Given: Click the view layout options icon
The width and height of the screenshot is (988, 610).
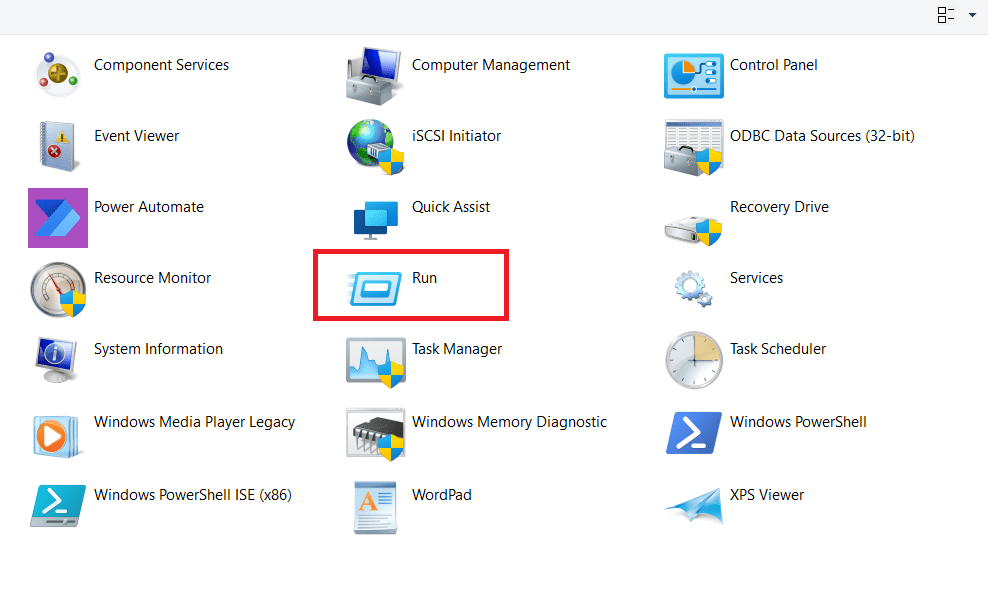Looking at the screenshot, I should [x=946, y=15].
